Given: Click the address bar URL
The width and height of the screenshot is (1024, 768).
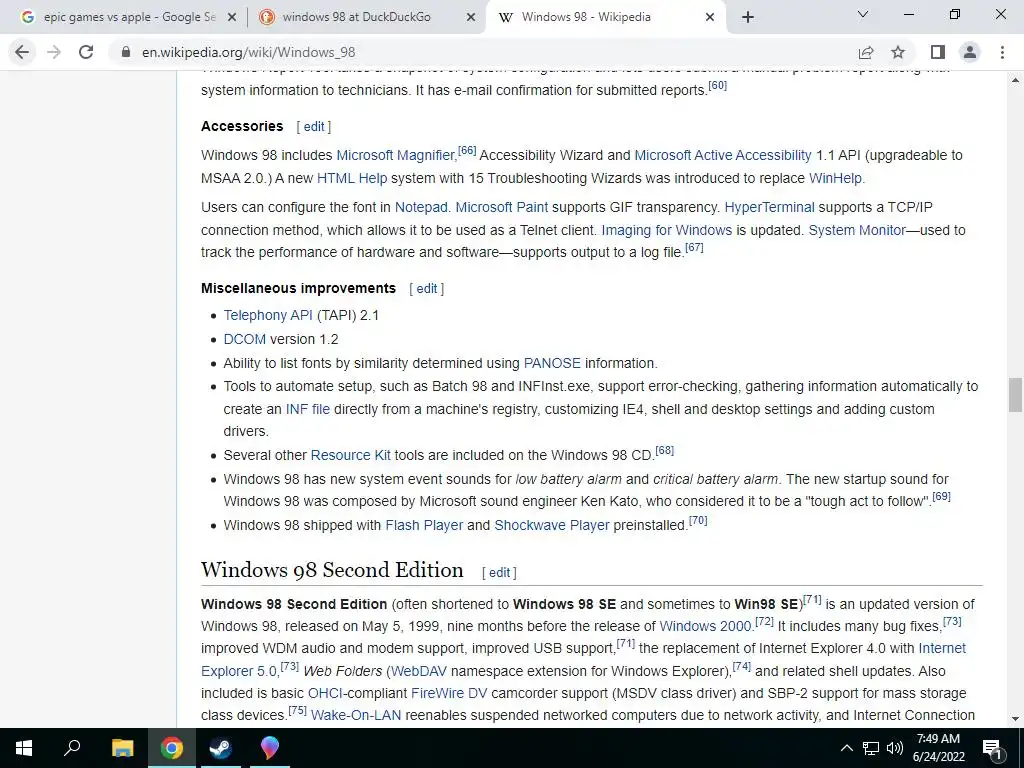Looking at the screenshot, I should click(x=248, y=52).
